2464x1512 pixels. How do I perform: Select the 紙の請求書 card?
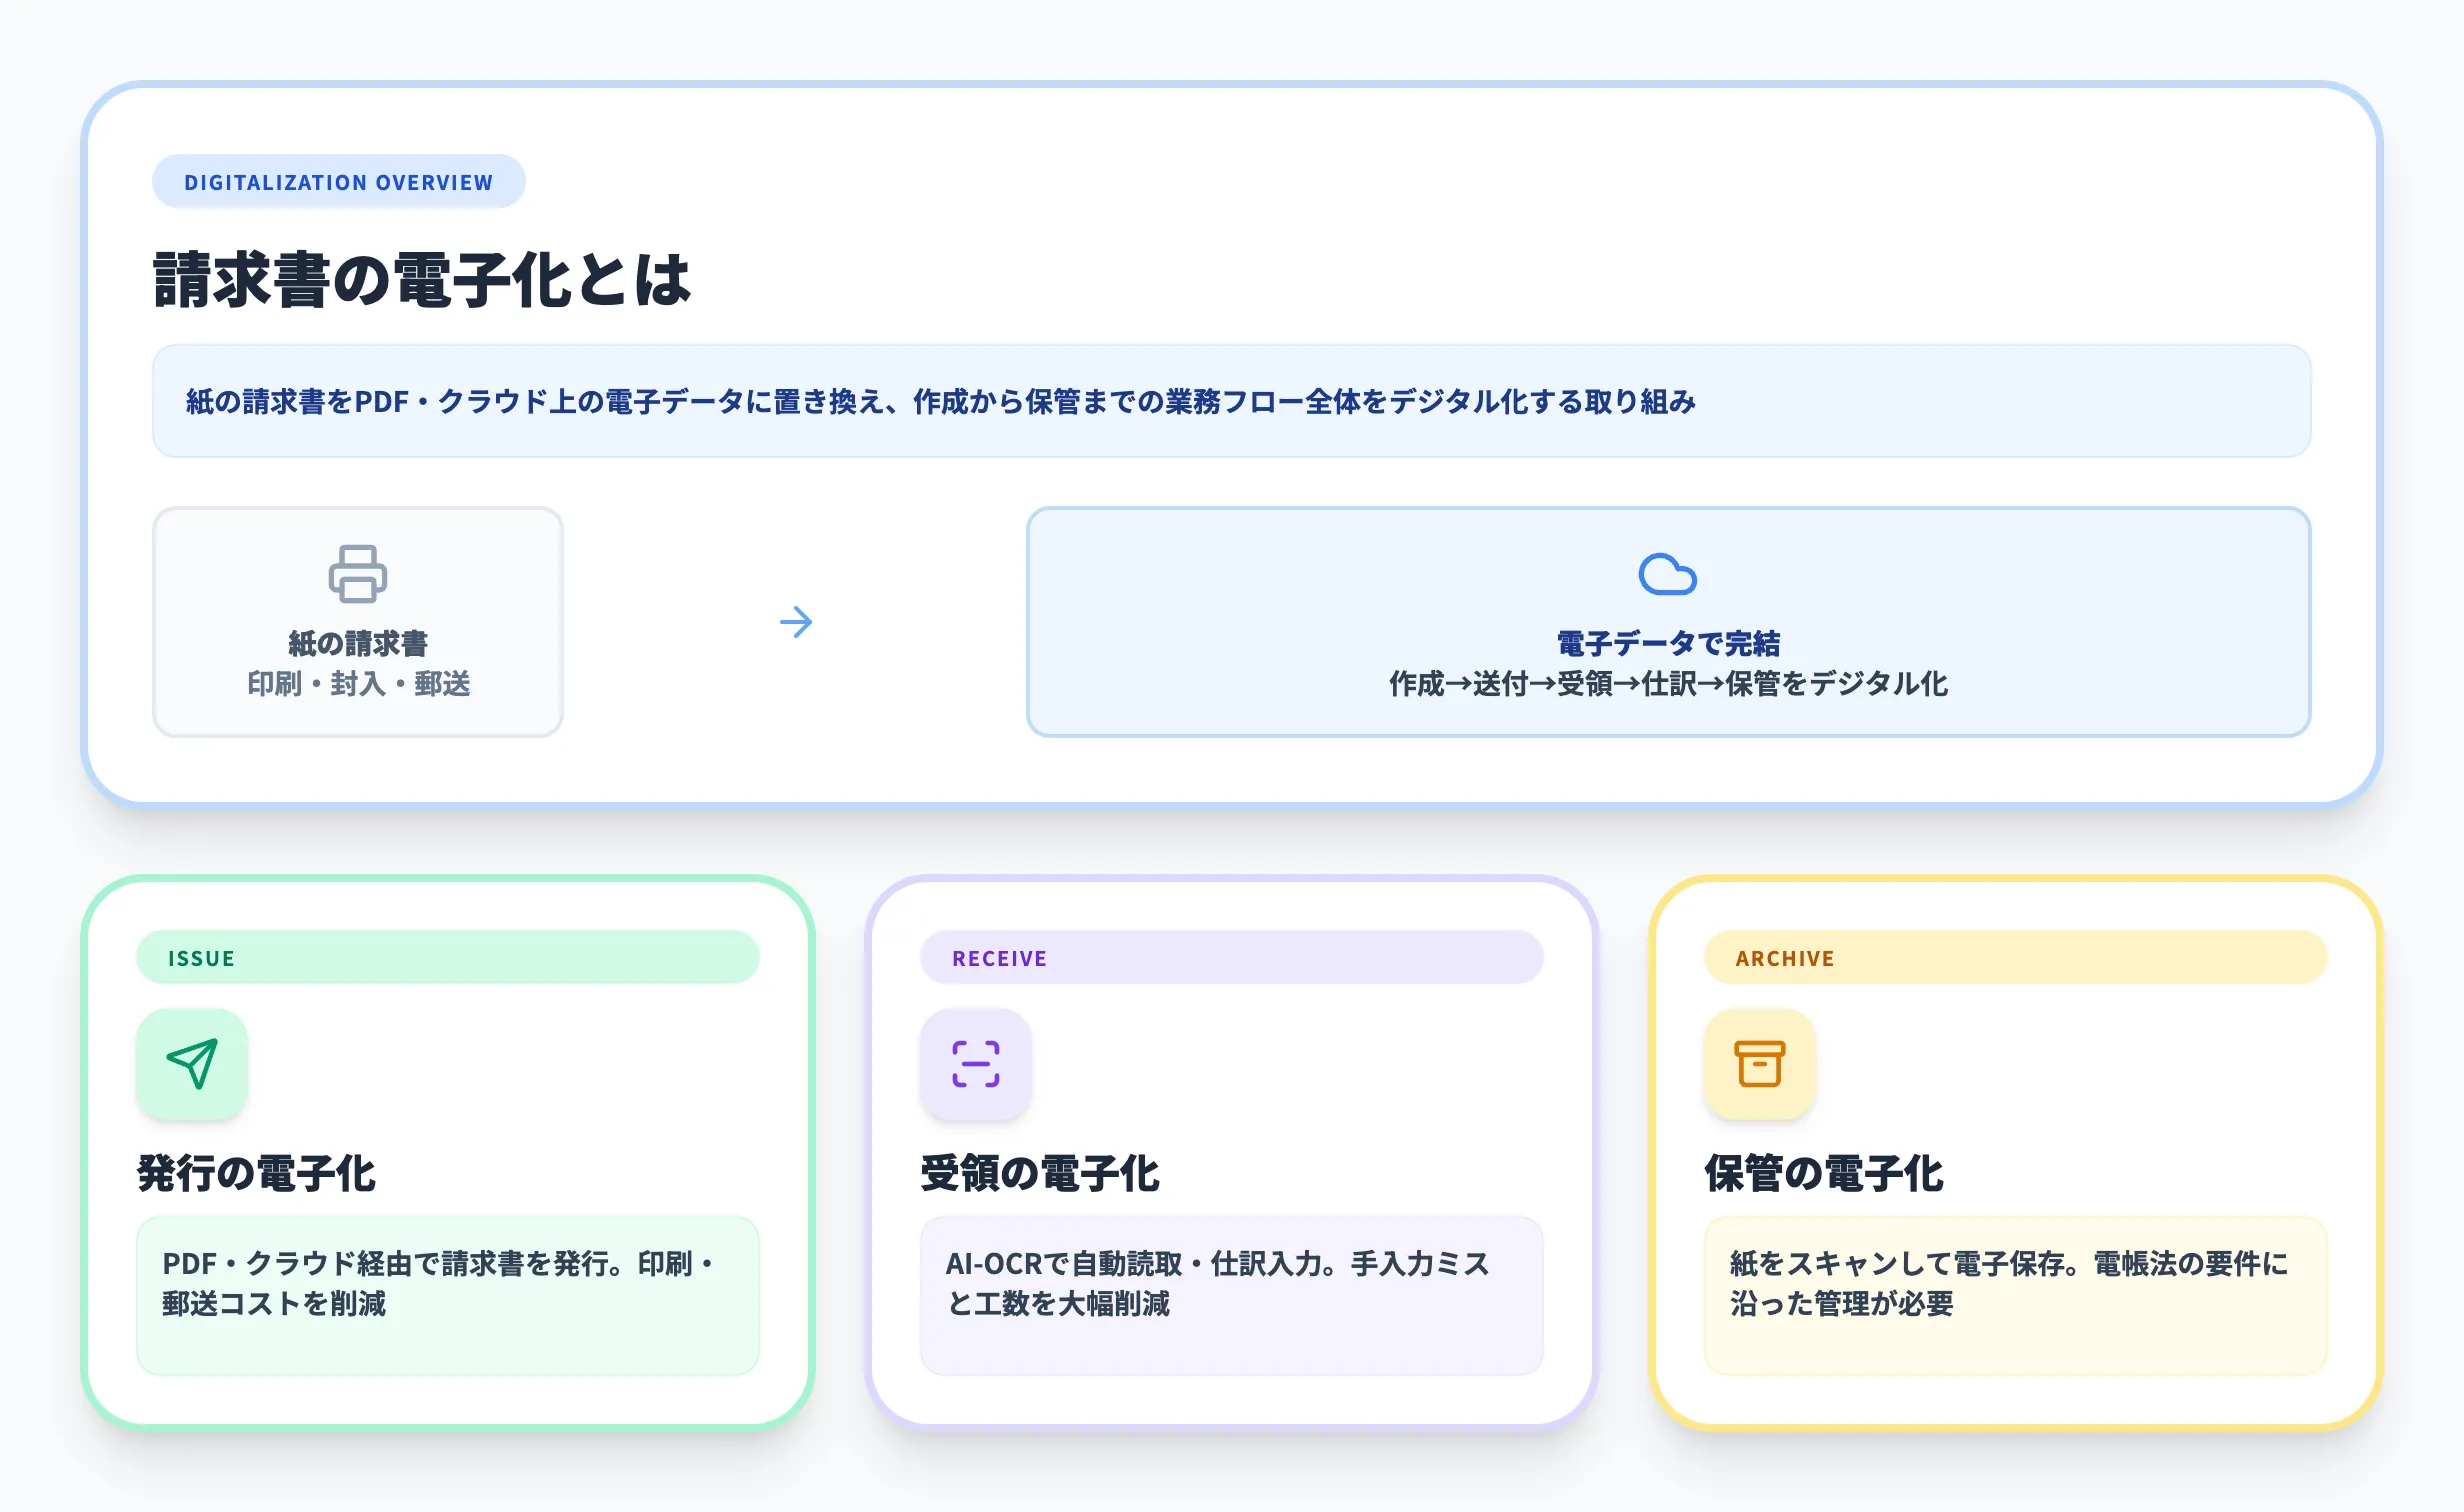[357, 622]
